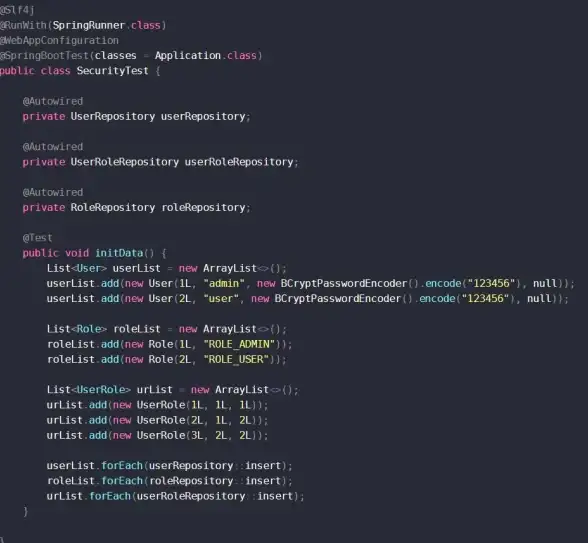Click UserRole(2L, 1L, 2L) line
The width and height of the screenshot is (588, 543).
pos(157,420)
